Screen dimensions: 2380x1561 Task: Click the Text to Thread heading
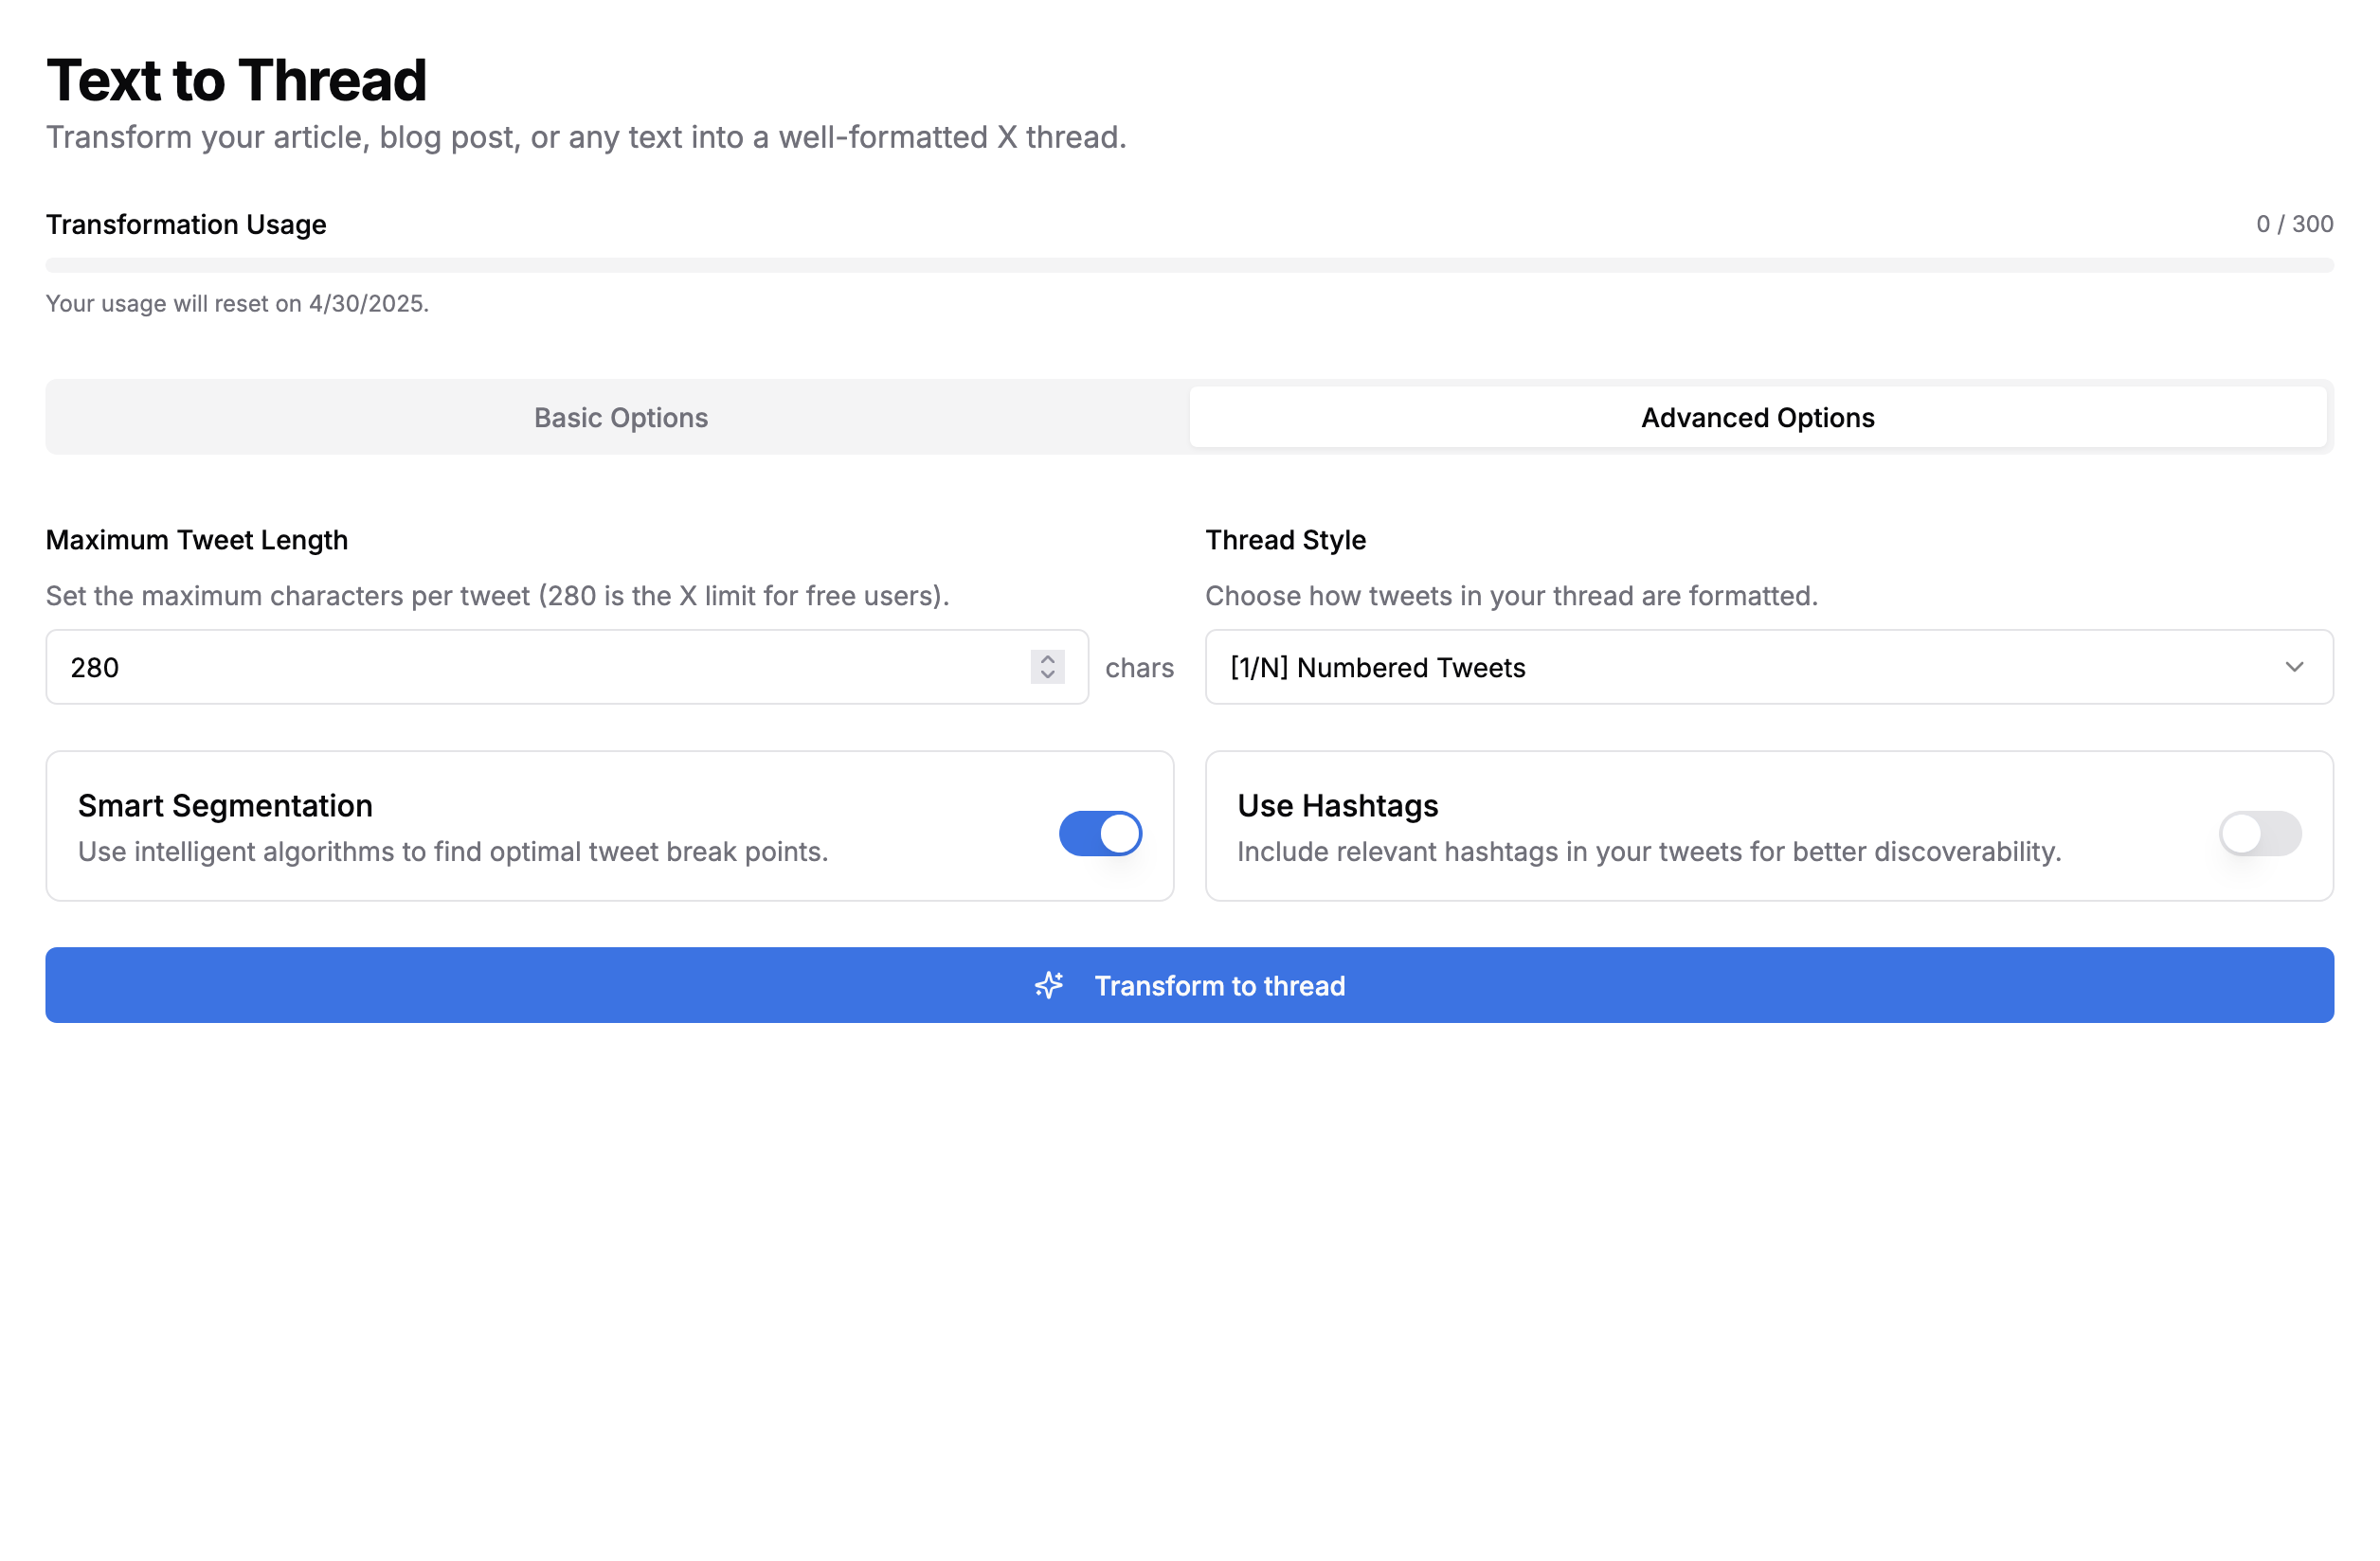point(236,80)
